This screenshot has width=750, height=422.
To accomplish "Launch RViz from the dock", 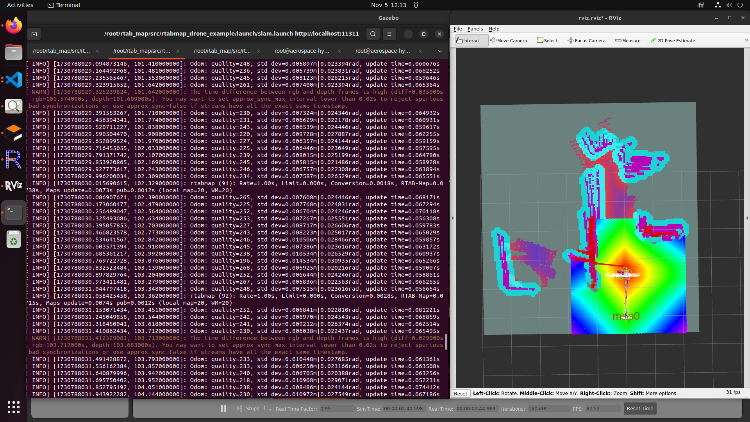I will [13, 185].
